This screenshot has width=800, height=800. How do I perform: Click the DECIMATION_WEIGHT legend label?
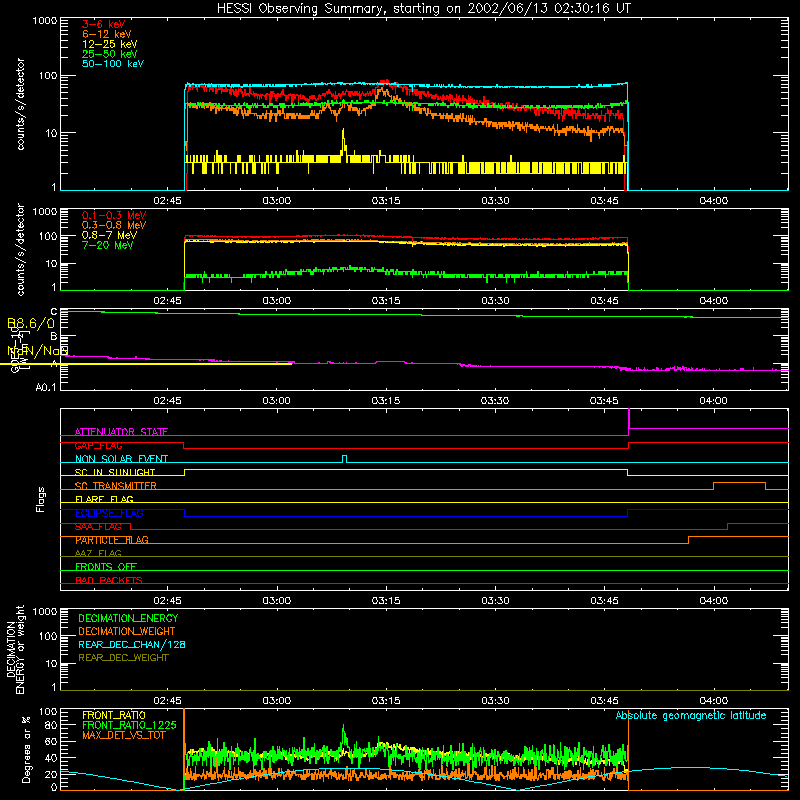[127, 632]
